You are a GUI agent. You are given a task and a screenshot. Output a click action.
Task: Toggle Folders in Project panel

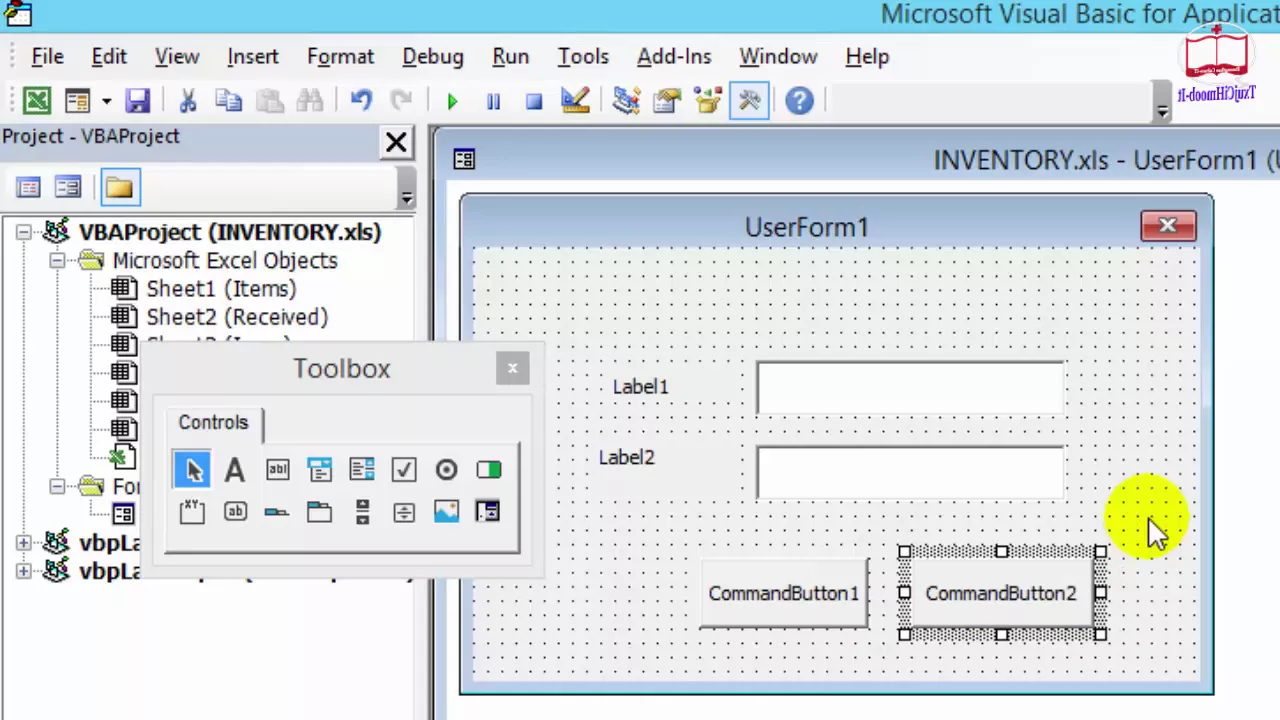coord(119,187)
